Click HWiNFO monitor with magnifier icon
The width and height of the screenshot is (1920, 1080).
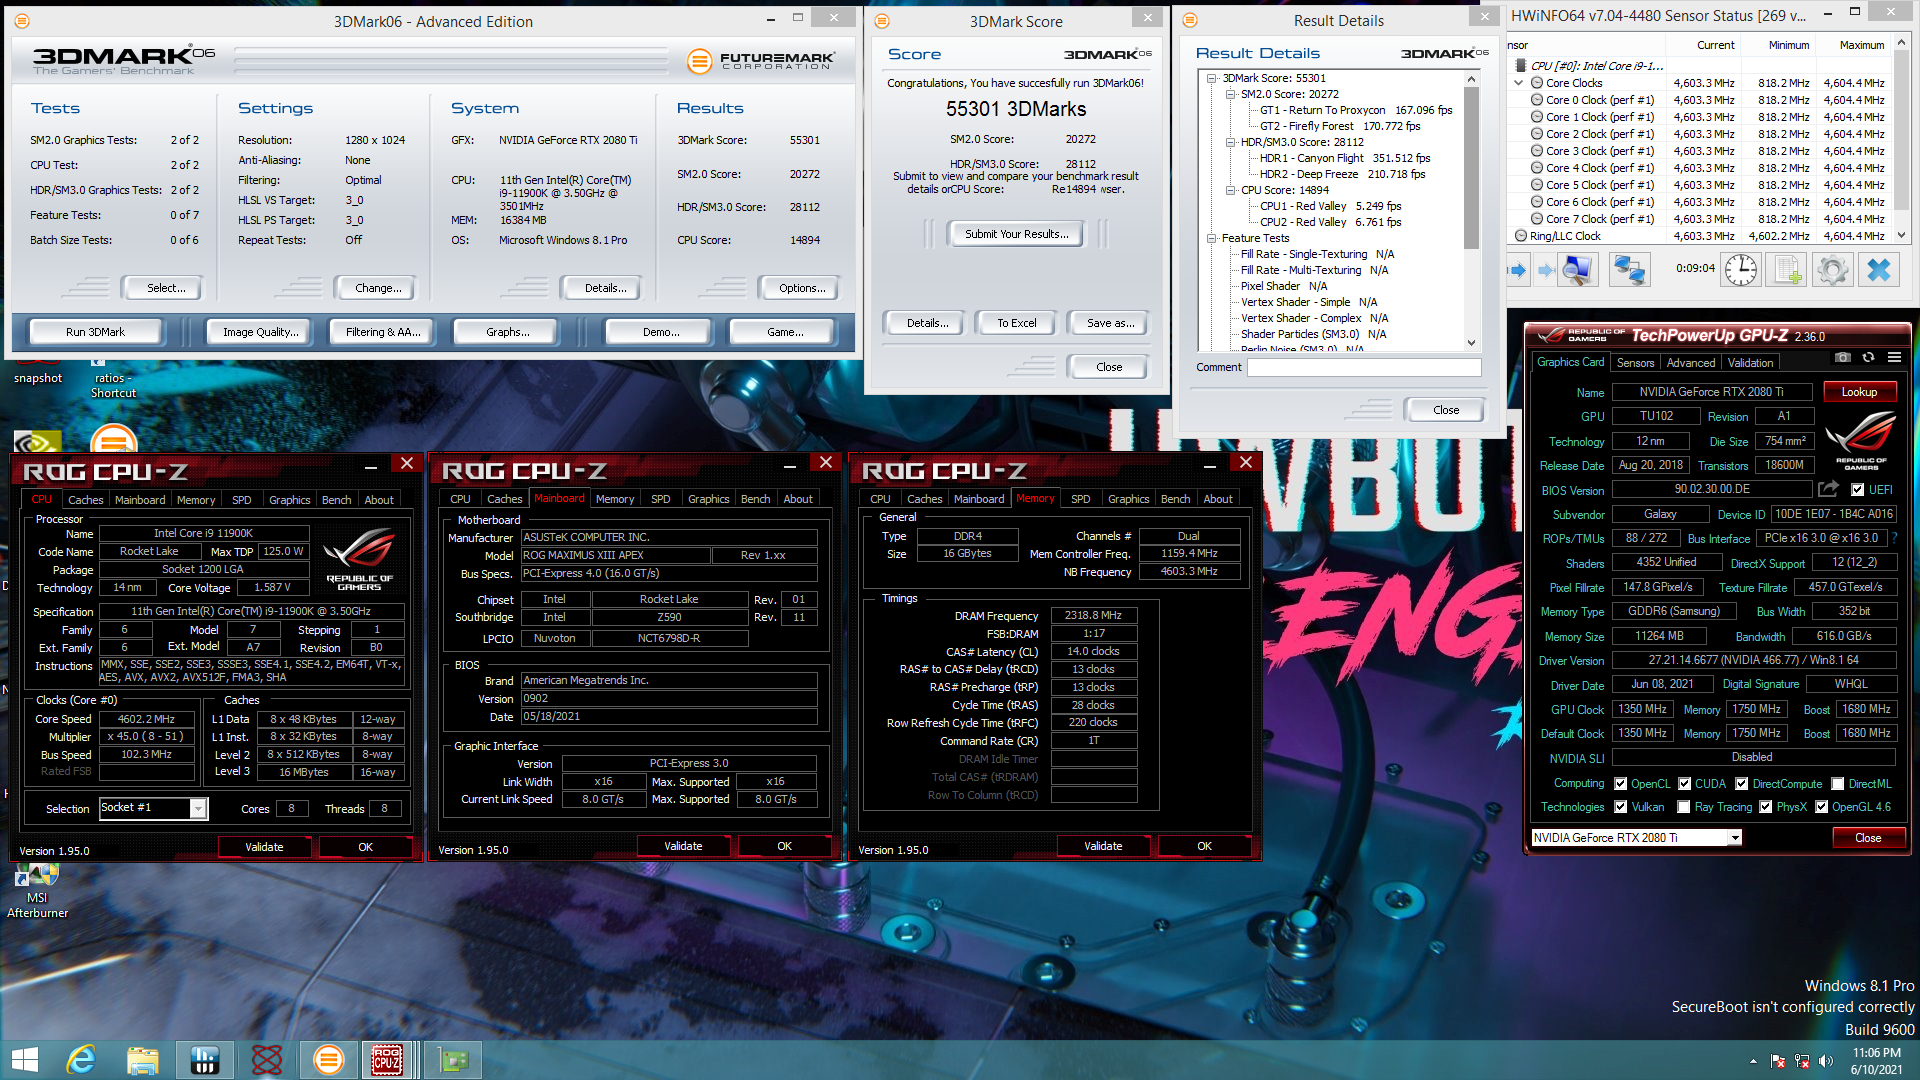coord(1577,270)
